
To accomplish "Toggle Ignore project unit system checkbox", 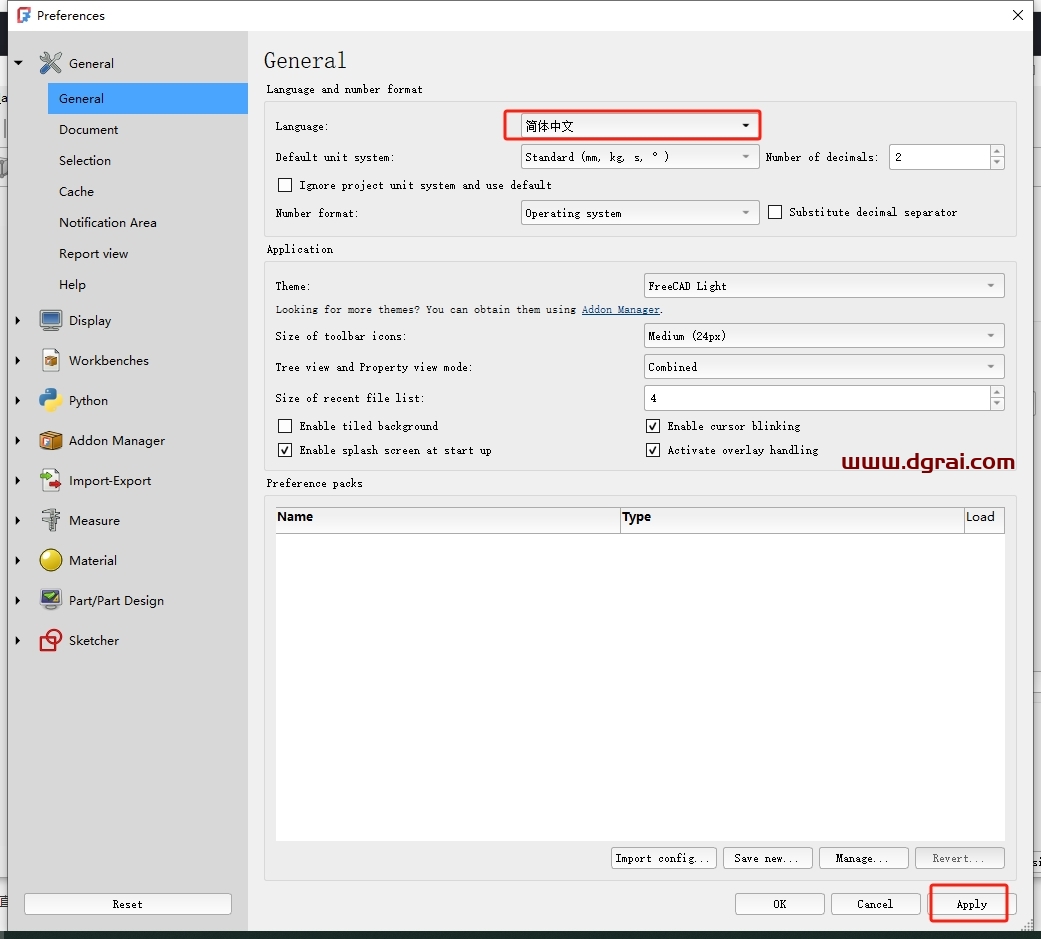I will tap(285, 185).
